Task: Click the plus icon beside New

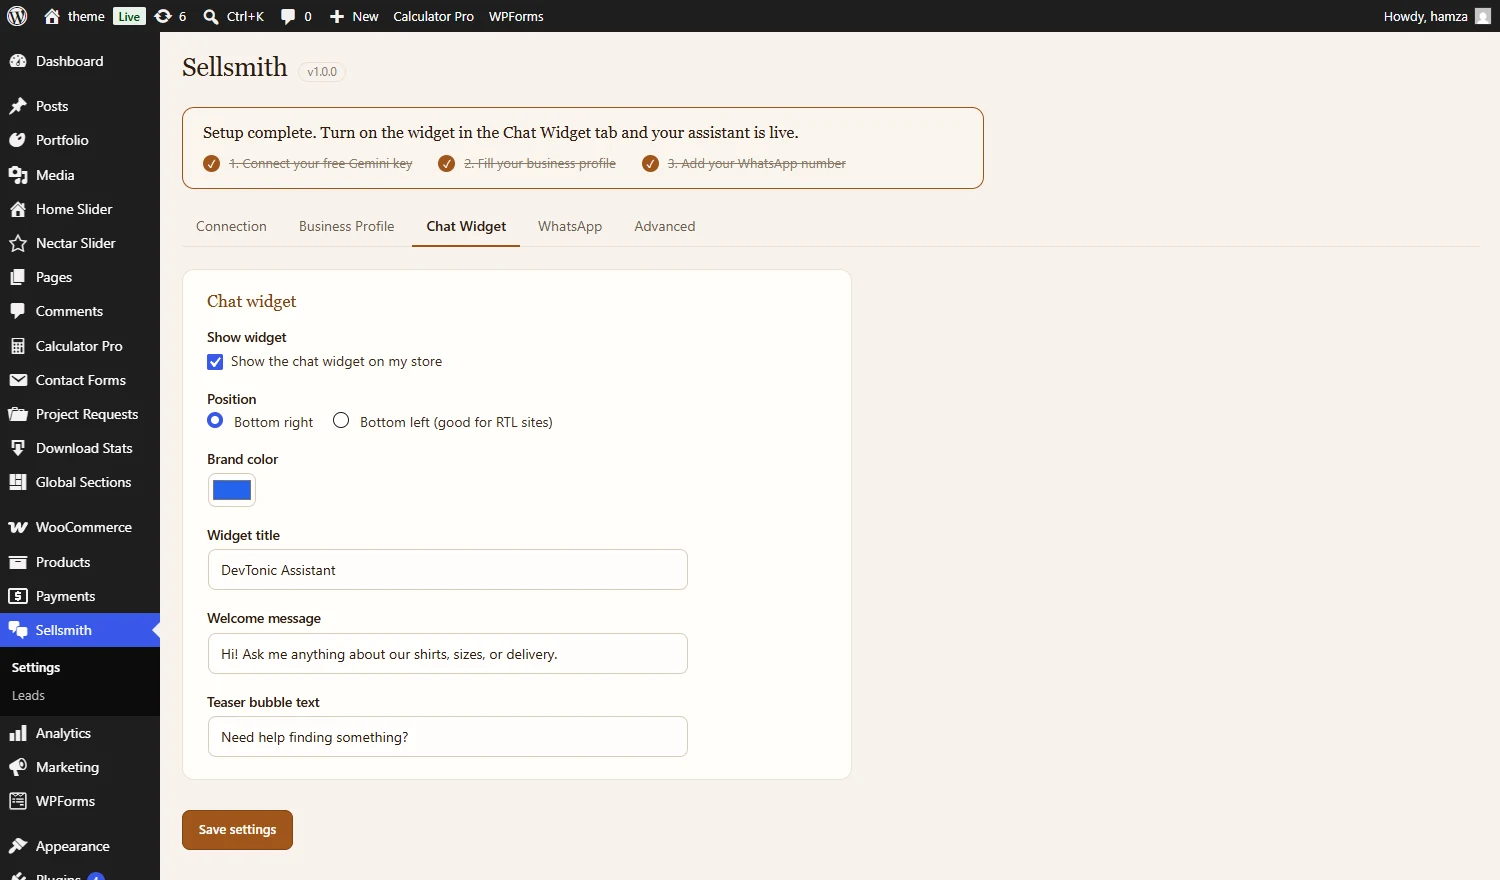Action: (337, 16)
